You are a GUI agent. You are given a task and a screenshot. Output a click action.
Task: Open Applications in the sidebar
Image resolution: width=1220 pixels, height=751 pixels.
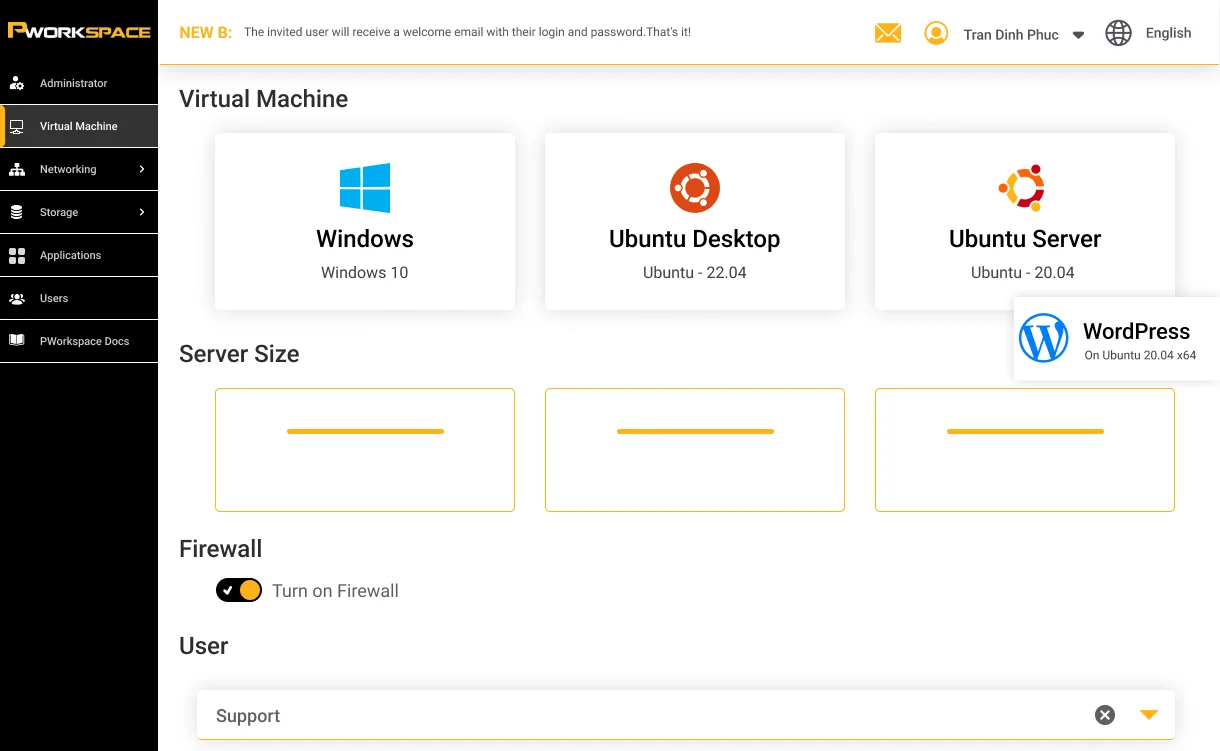(70, 255)
